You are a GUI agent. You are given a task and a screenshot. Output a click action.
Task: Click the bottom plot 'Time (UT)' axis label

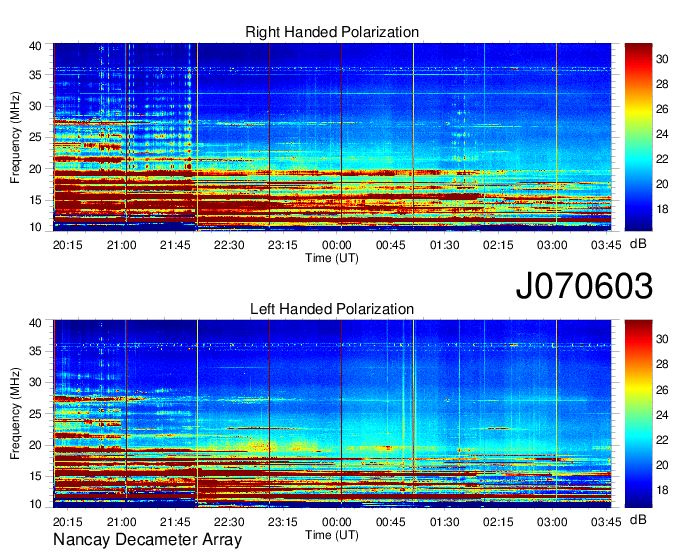pyautogui.click(x=332, y=535)
